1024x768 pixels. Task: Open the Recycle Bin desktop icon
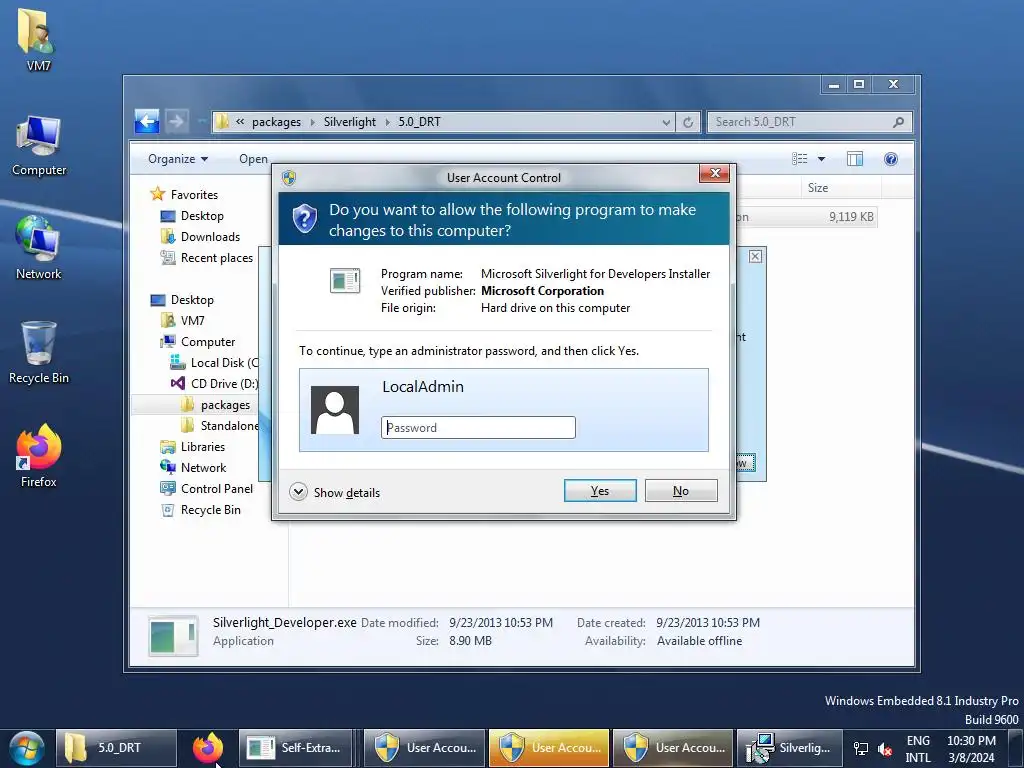(39, 353)
